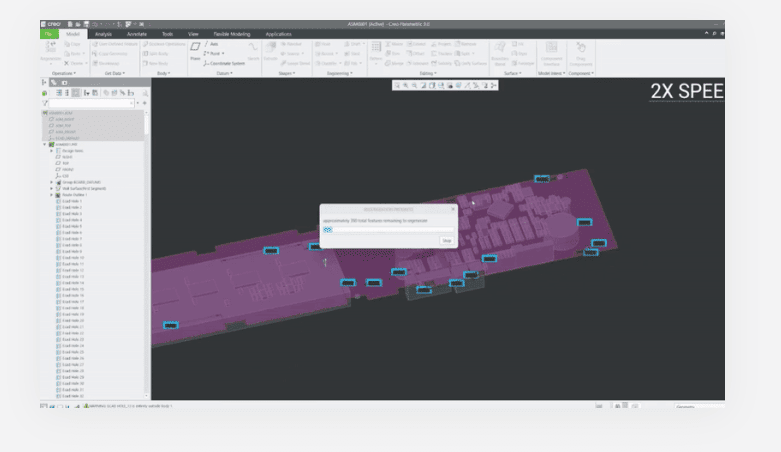781x452 pixels.
Task: Click the Axis datum tool
Action: click(211, 44)
